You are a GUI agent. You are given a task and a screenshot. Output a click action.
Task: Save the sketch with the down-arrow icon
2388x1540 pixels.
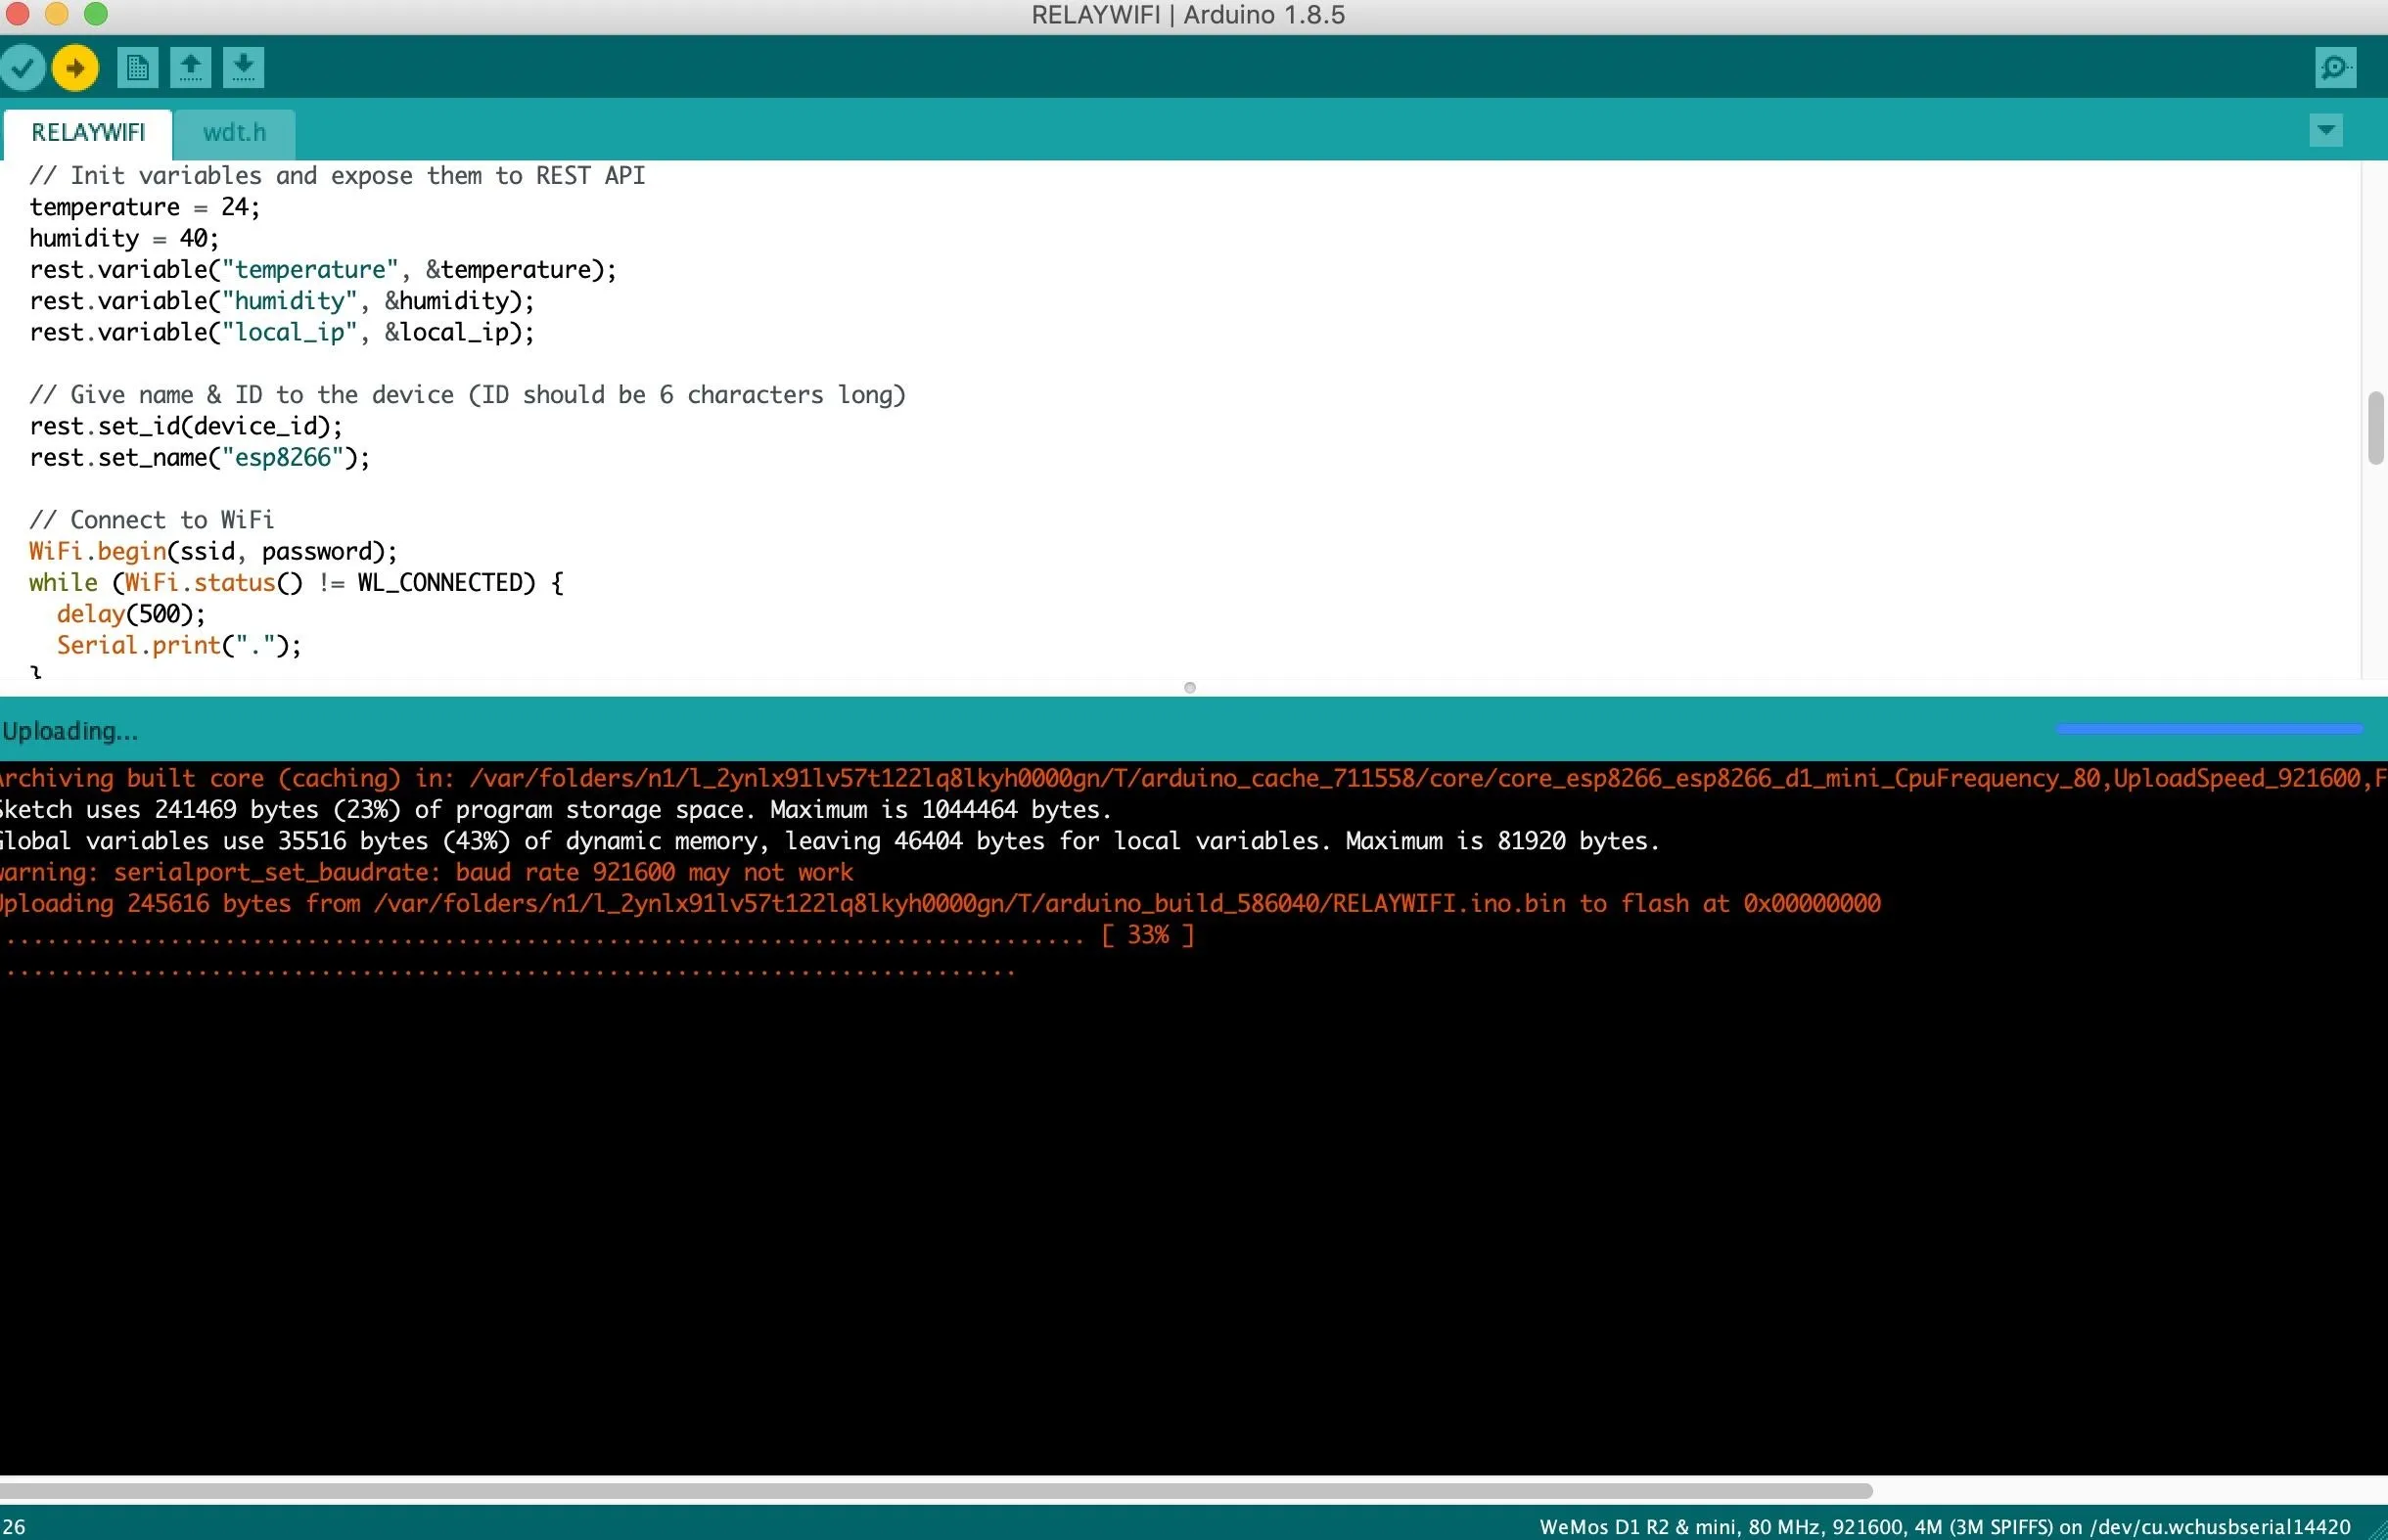tap(243, 68)
